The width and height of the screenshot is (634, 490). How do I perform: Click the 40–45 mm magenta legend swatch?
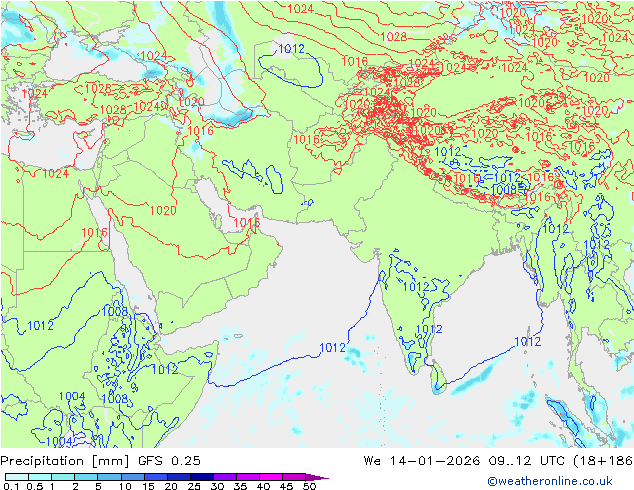coord(271,477)
